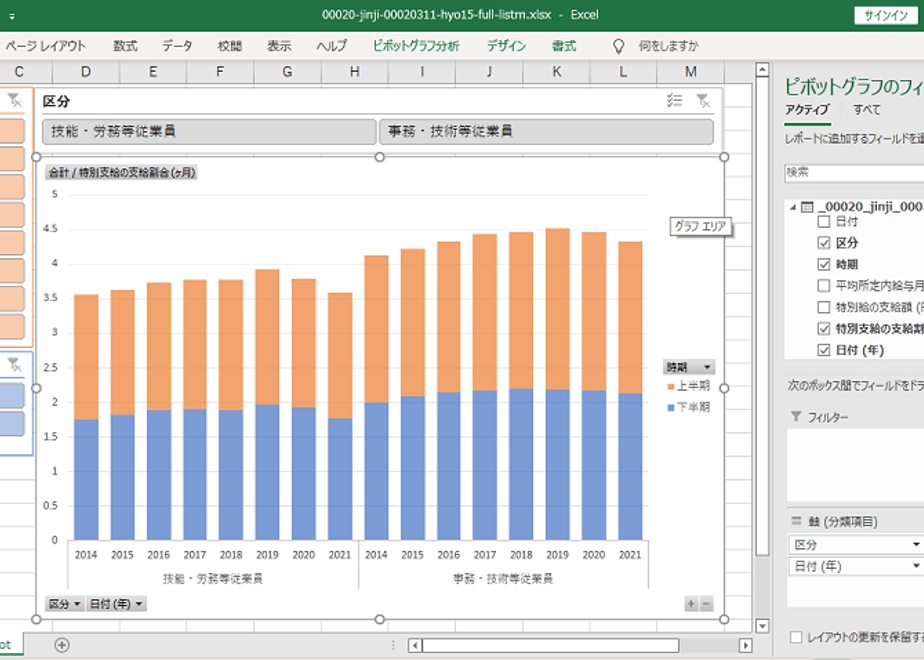Image resolution: width=924 pixels, height=660 pixels.
Task: Add a new sheet with plus icon
Action: point(62,645)
